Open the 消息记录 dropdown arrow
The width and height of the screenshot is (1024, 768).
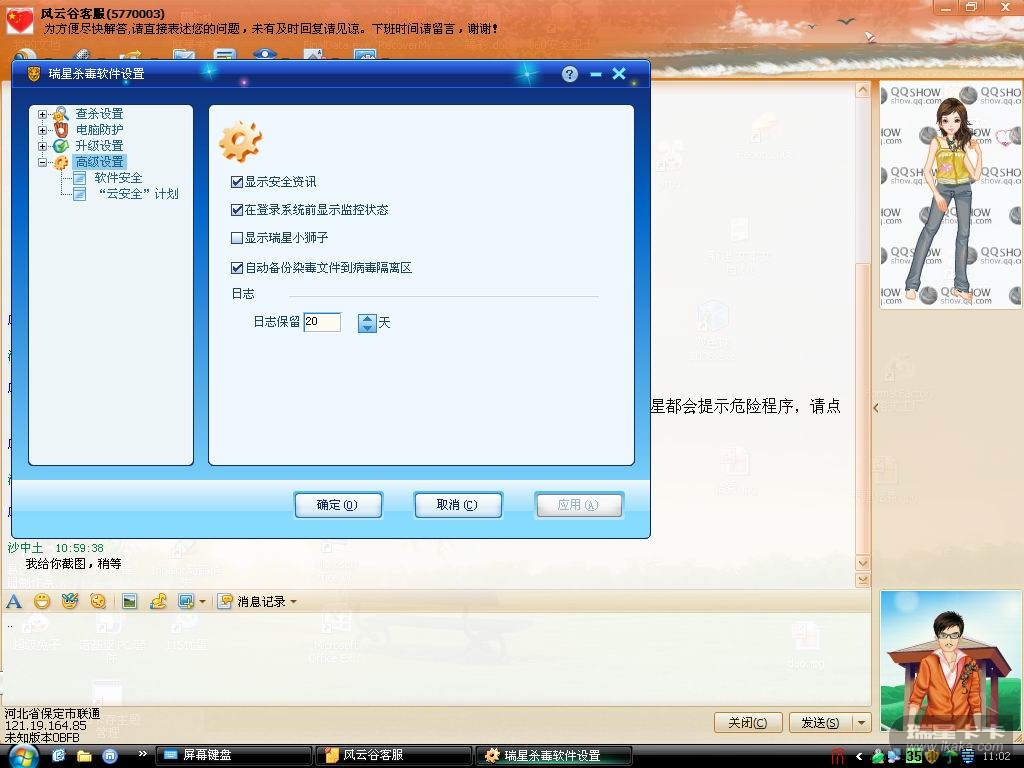[293, 601]
